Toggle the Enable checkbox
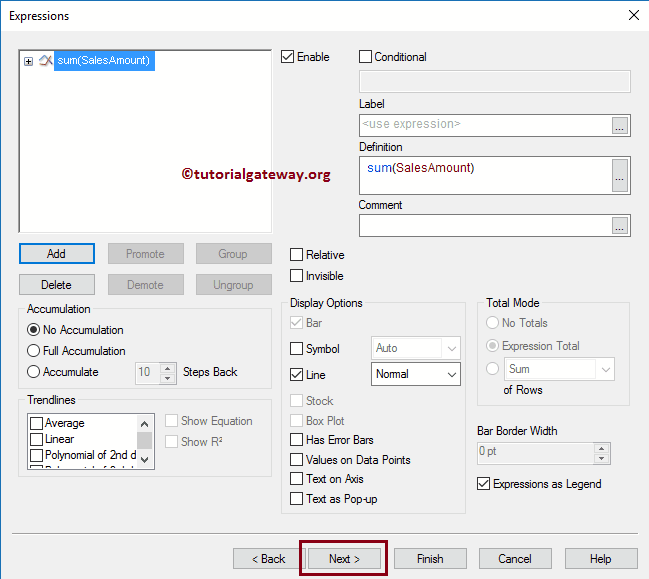This screenshot has height=579, width=649. [288, 57]
